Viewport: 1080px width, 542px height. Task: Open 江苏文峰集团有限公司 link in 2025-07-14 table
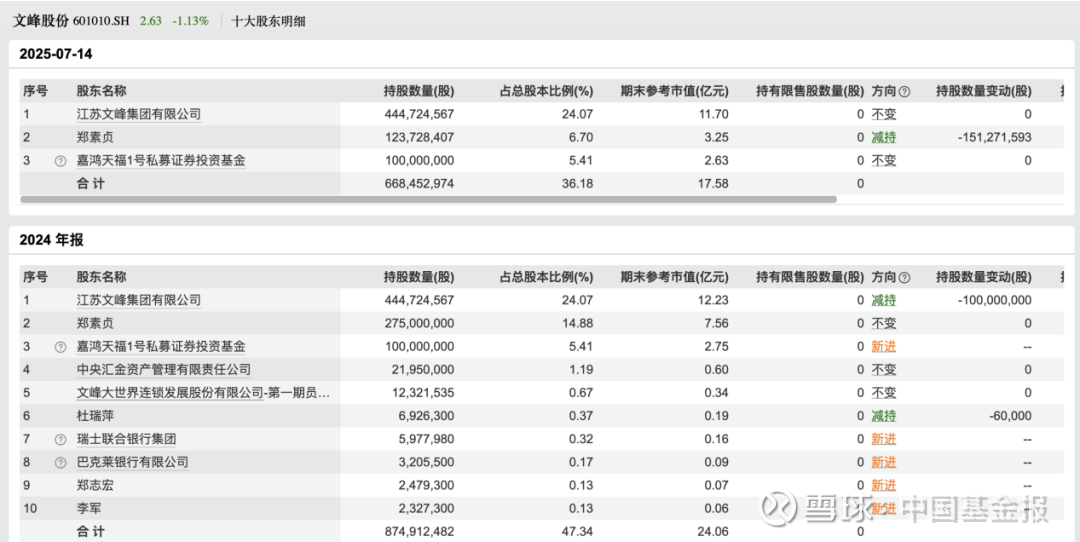click(x=138, y=114)
